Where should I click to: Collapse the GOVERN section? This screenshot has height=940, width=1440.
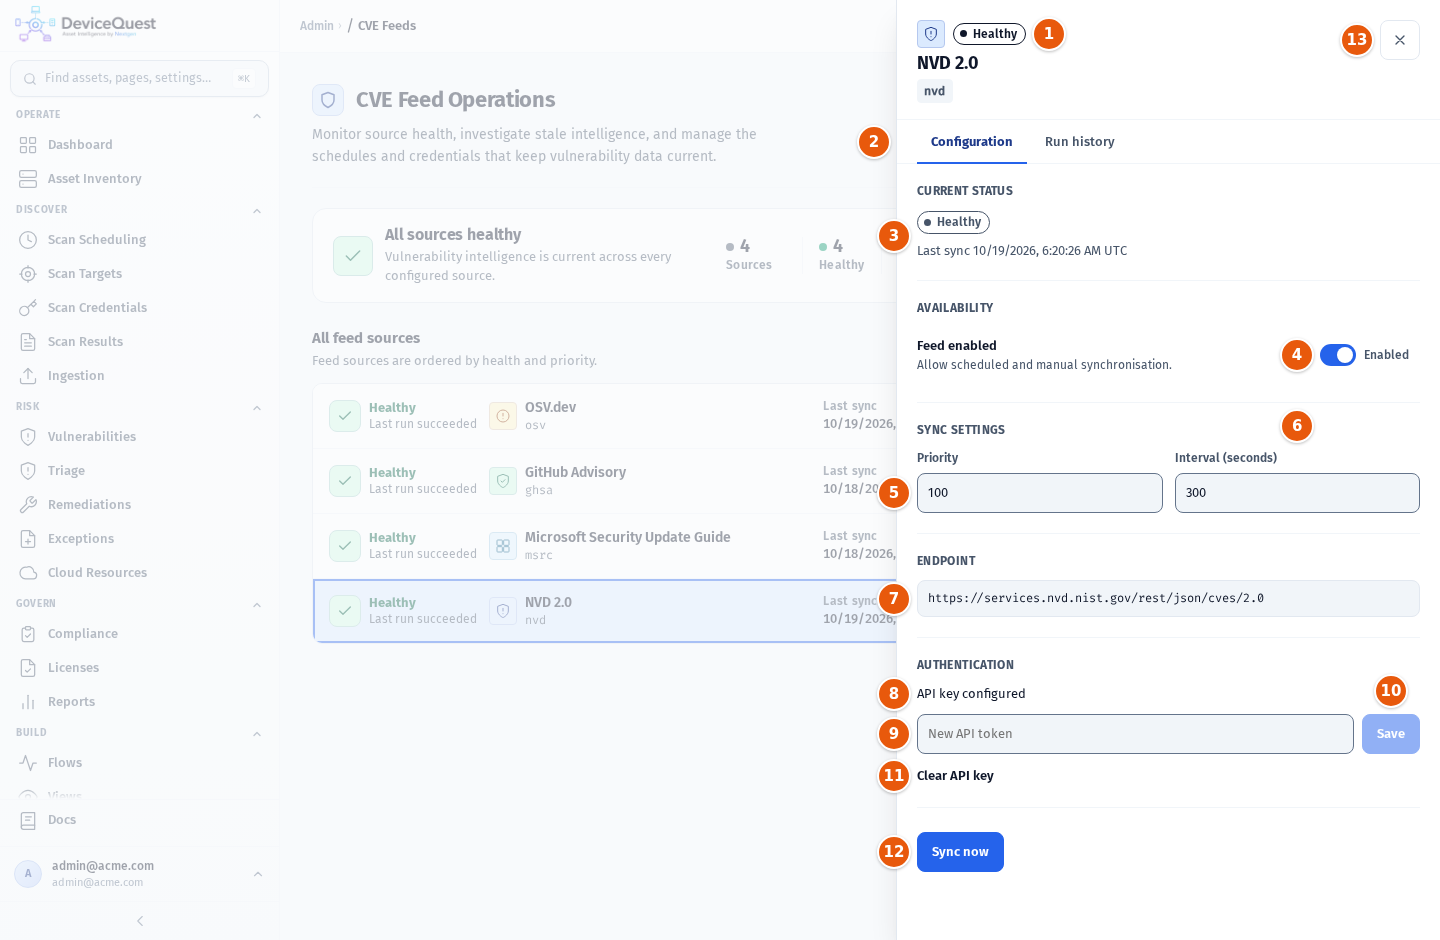click(x=257, y=605)
